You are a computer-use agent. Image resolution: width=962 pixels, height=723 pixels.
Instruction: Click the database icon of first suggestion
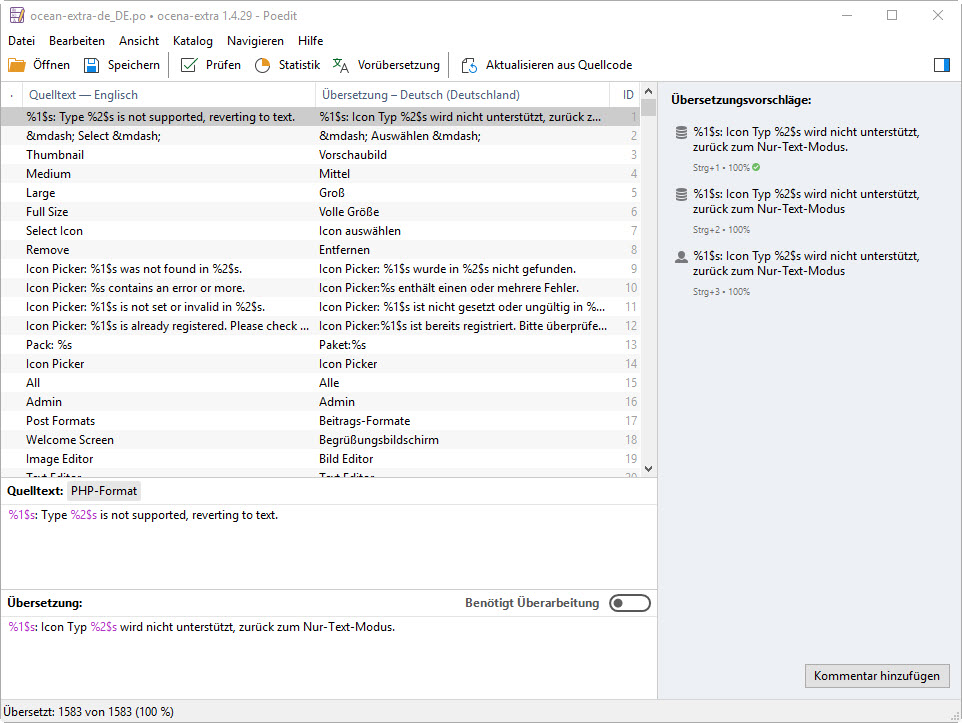coord(681,133)
